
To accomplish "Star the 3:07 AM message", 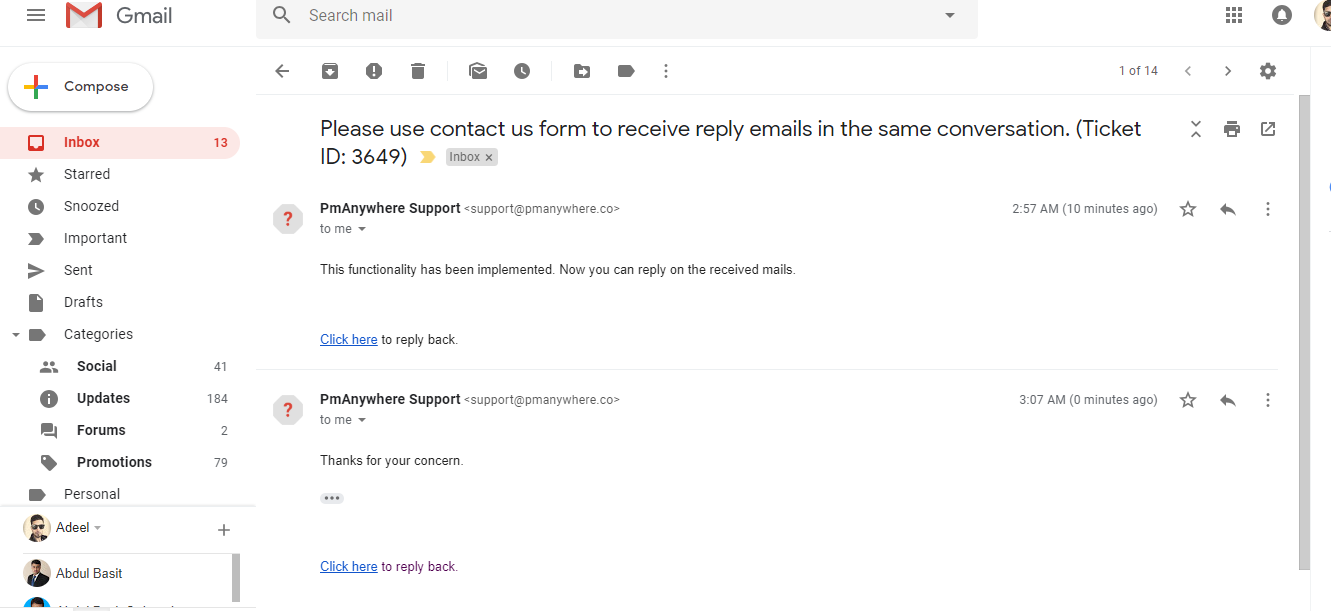I will pyautogui.click(x=1188, y=400).
